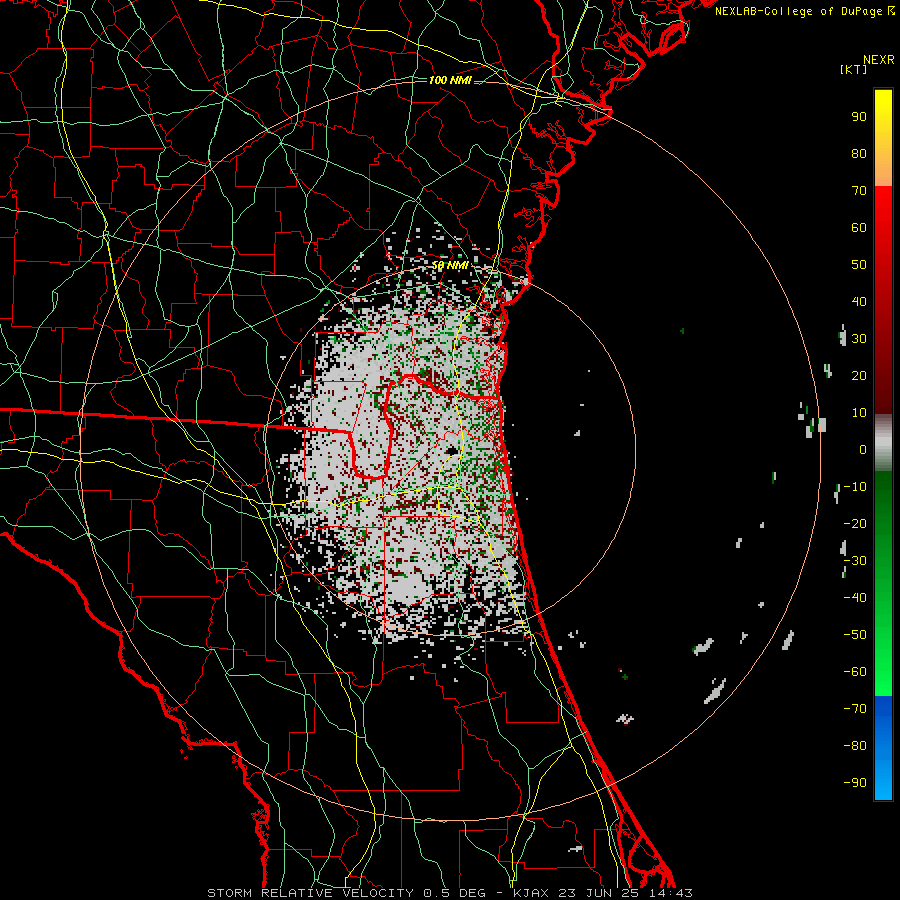Viewport: 900px width, 900px height.
Task: Pick the -30 value on the velocity scale
Action: coord(855,561)
